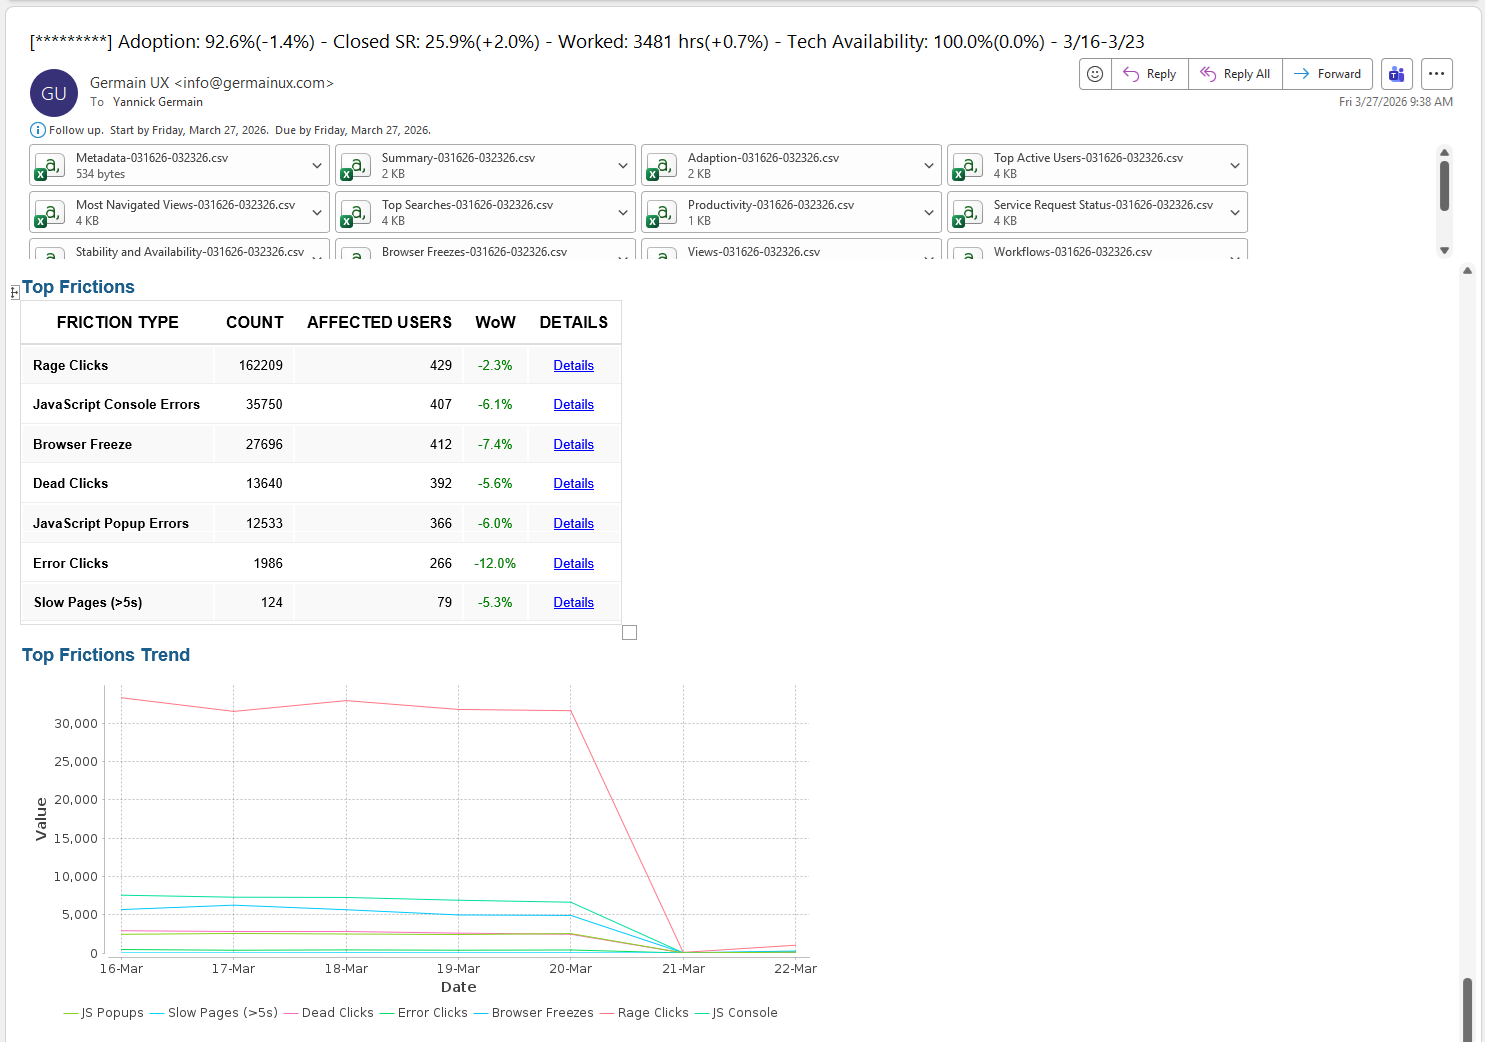This screenshot has height=1042, width=1485.
Task: Click the emoji reaction smiley icon
Action: [x=1095, y=74]
